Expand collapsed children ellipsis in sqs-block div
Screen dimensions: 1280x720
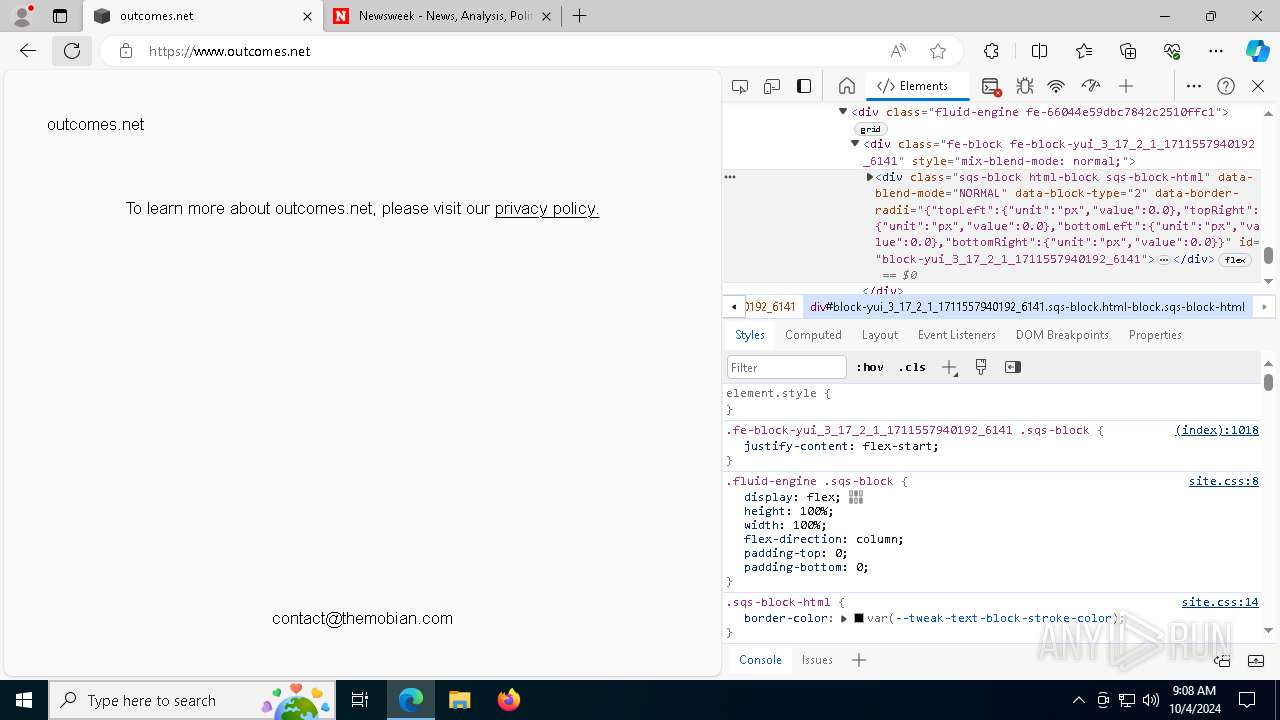point(1164,260)
